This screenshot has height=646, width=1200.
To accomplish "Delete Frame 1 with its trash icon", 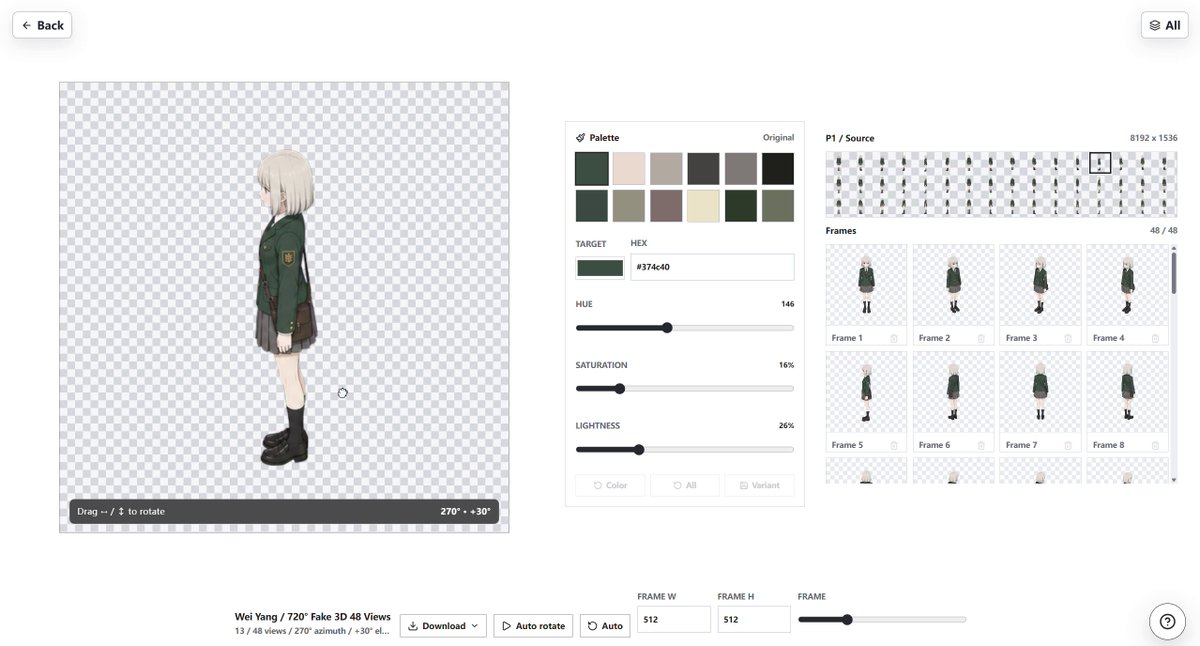I will [x=894, y=338].
